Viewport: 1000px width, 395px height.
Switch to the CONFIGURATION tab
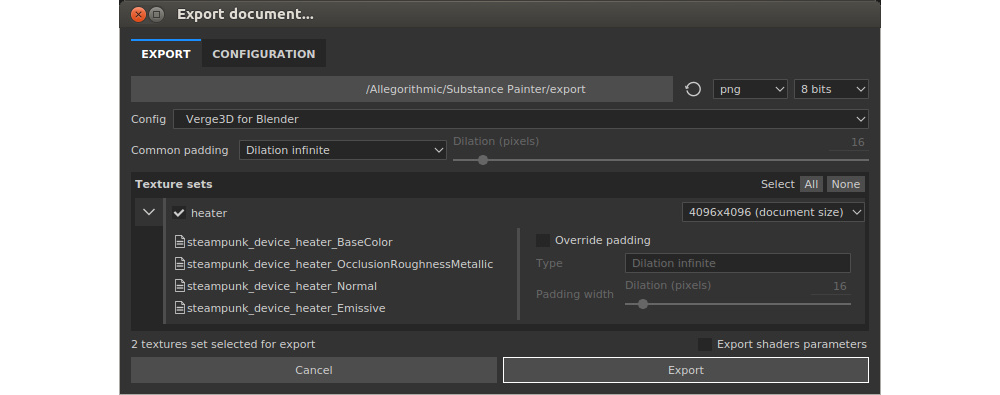coord(263,54)
